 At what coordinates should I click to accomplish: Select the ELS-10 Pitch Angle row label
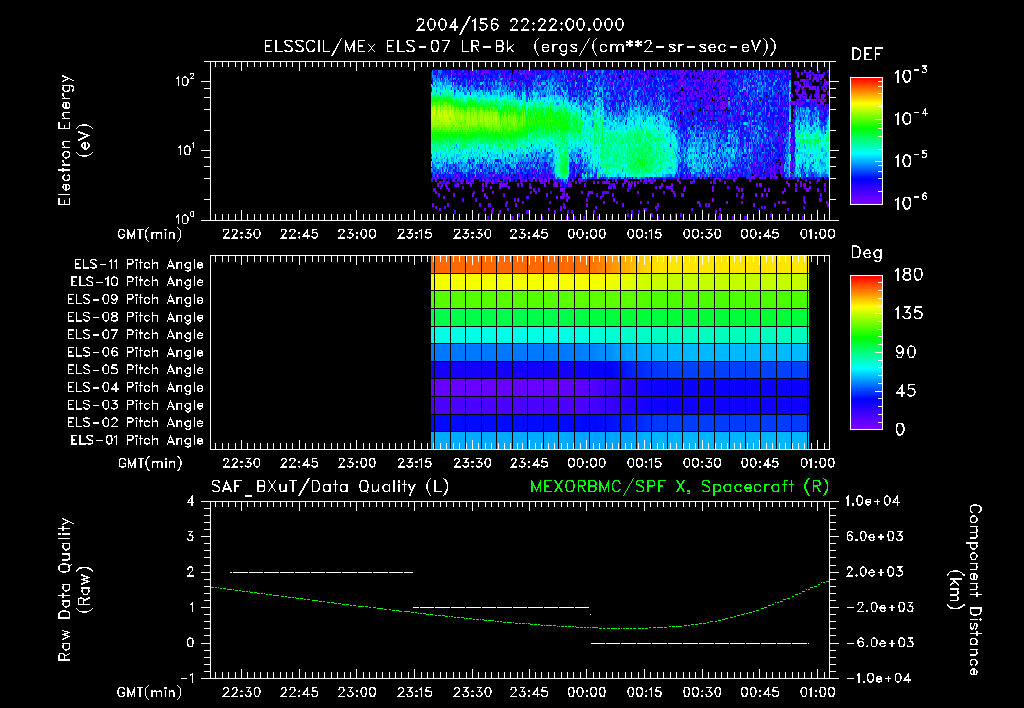tap(136, 282)
